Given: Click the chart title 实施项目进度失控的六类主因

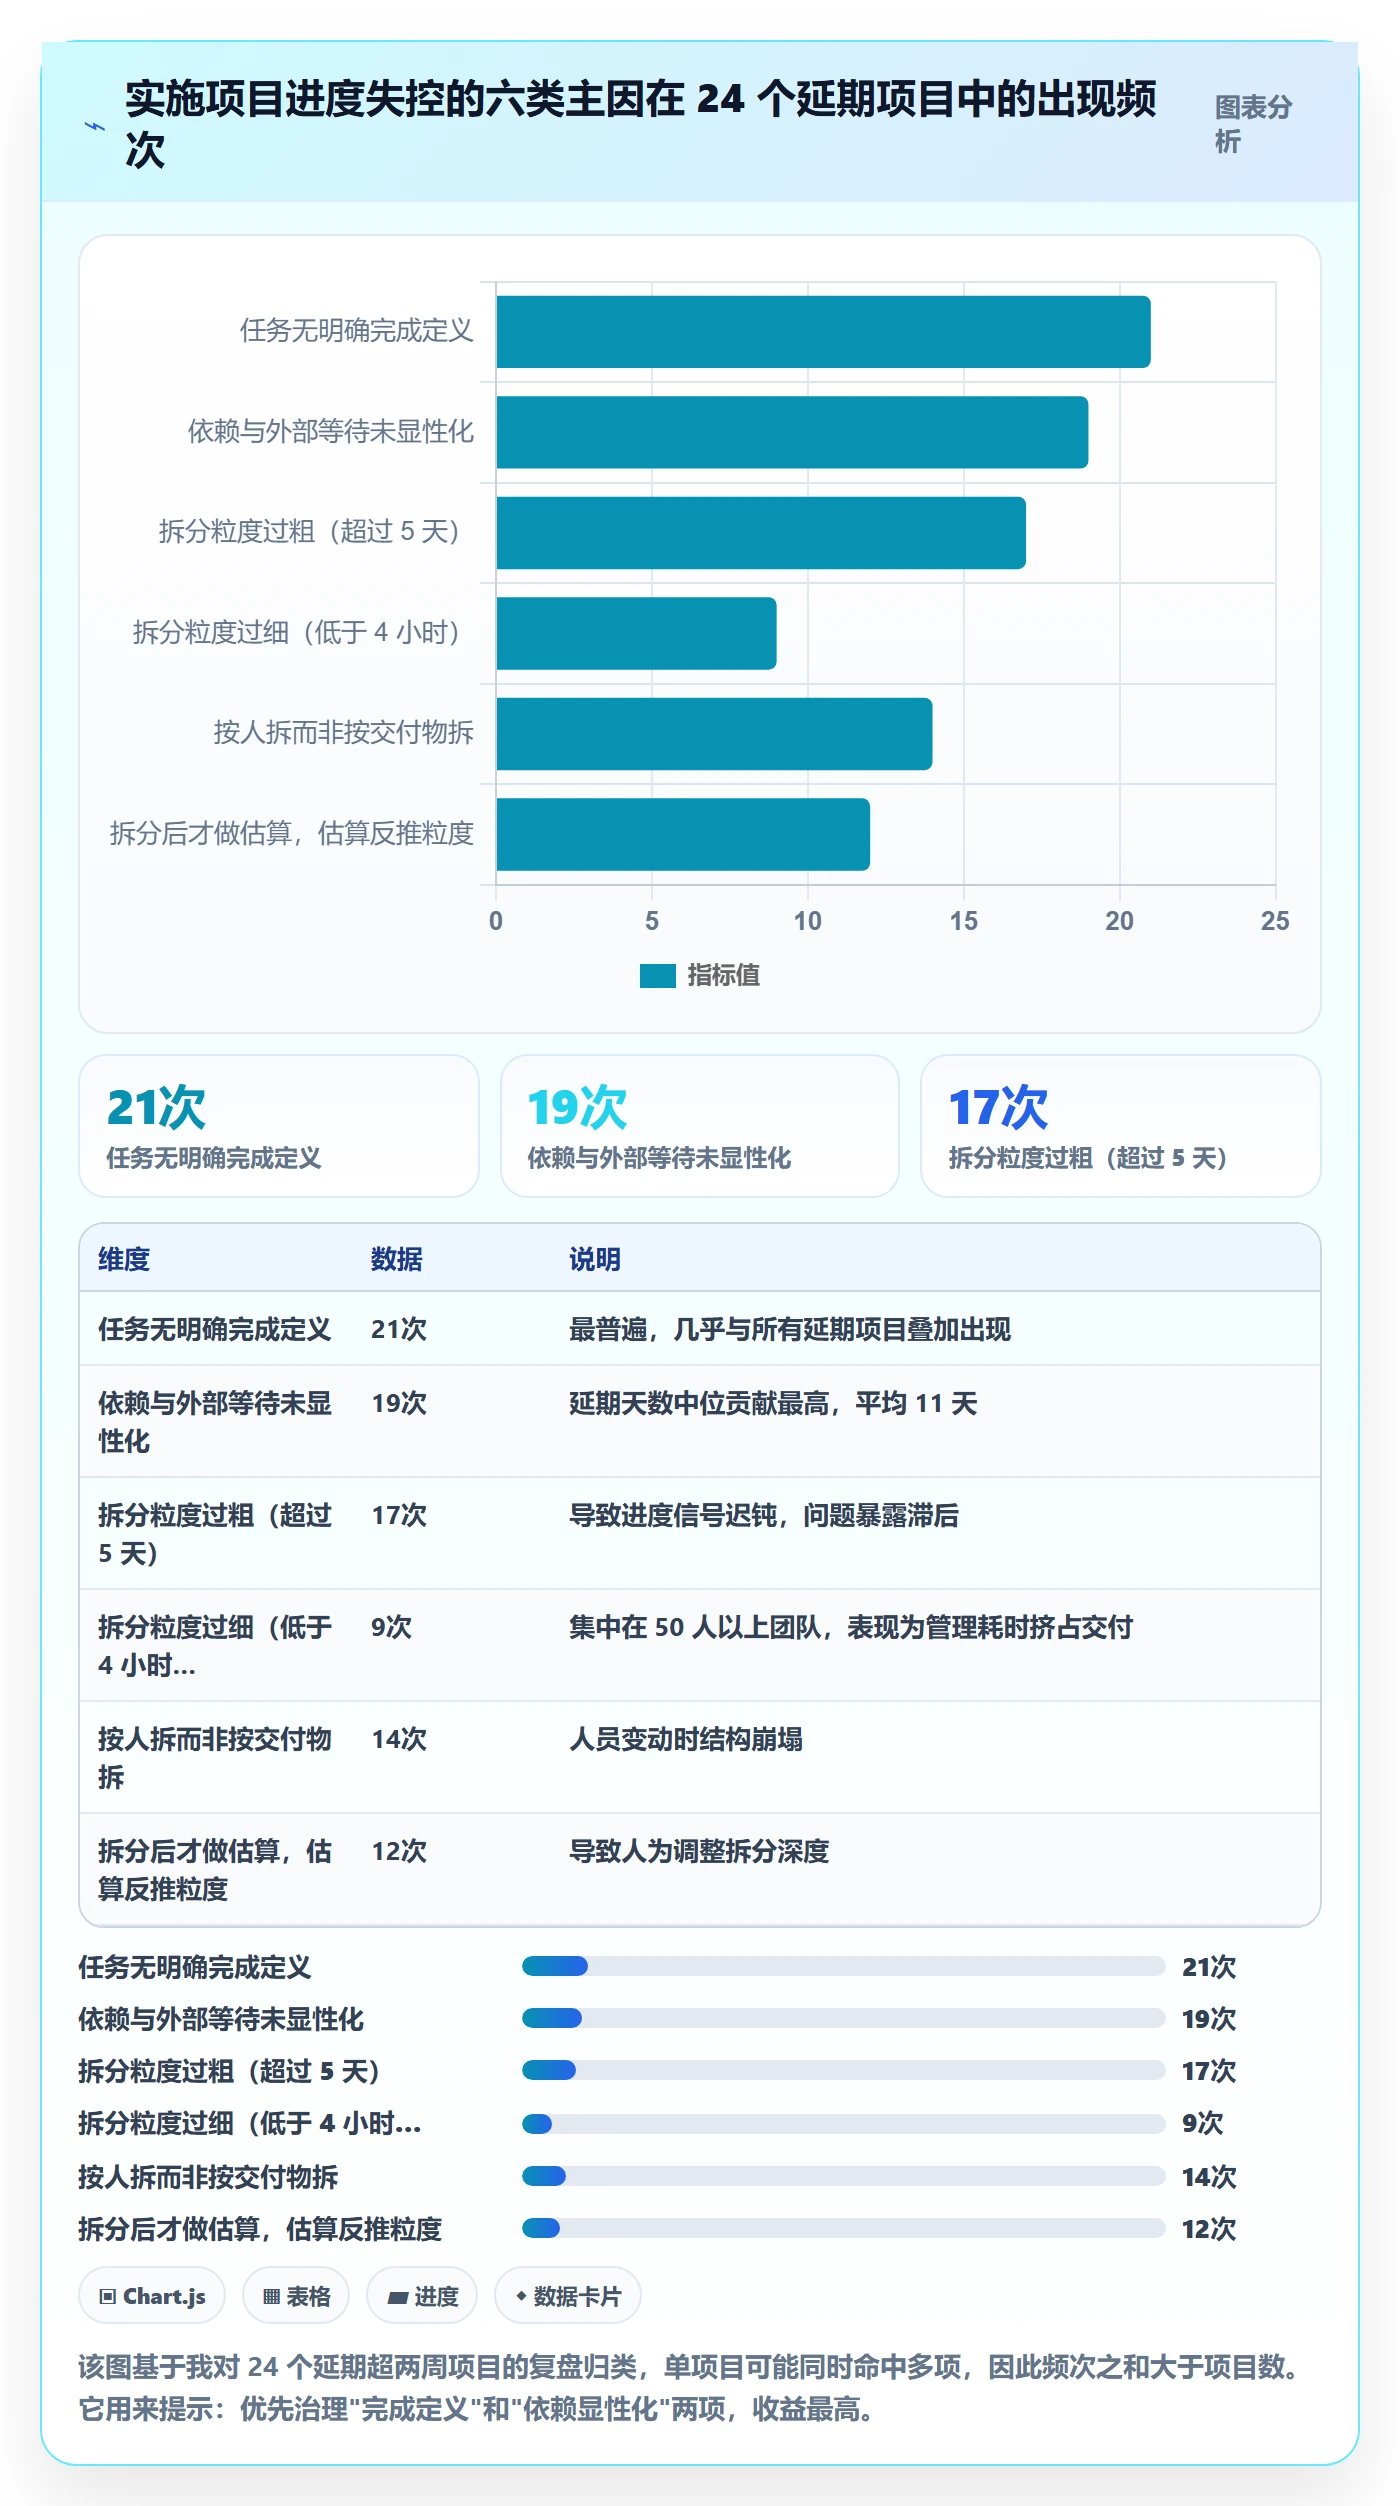Looking at the screenshot, I should pos(641,124).
